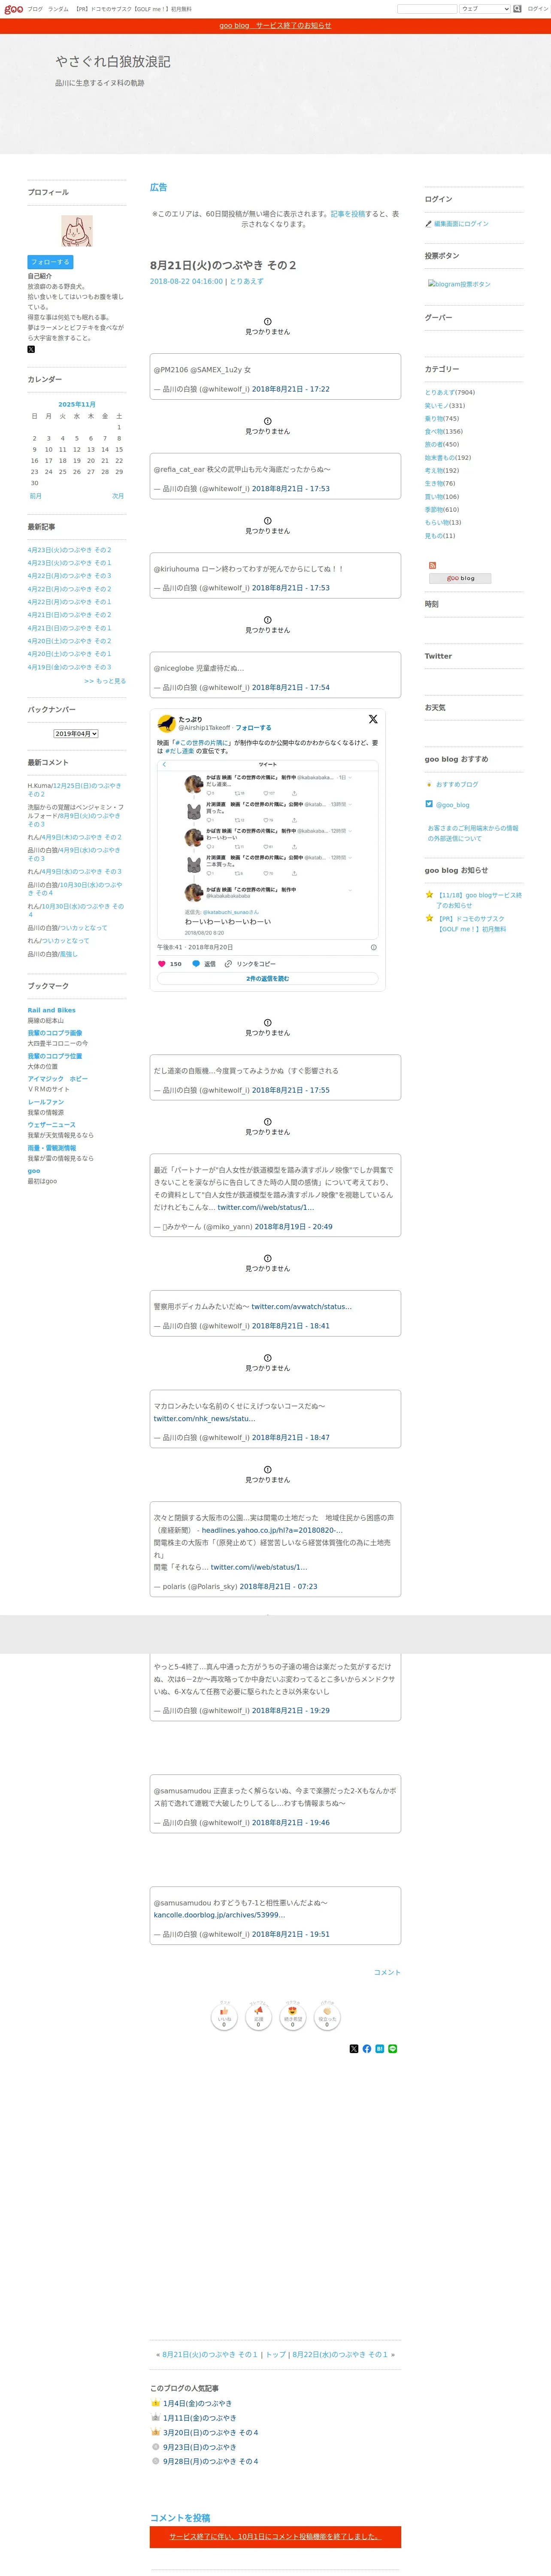Open calendar month header 2025年11月
The image size is (551, 2576).
point(76,405)
